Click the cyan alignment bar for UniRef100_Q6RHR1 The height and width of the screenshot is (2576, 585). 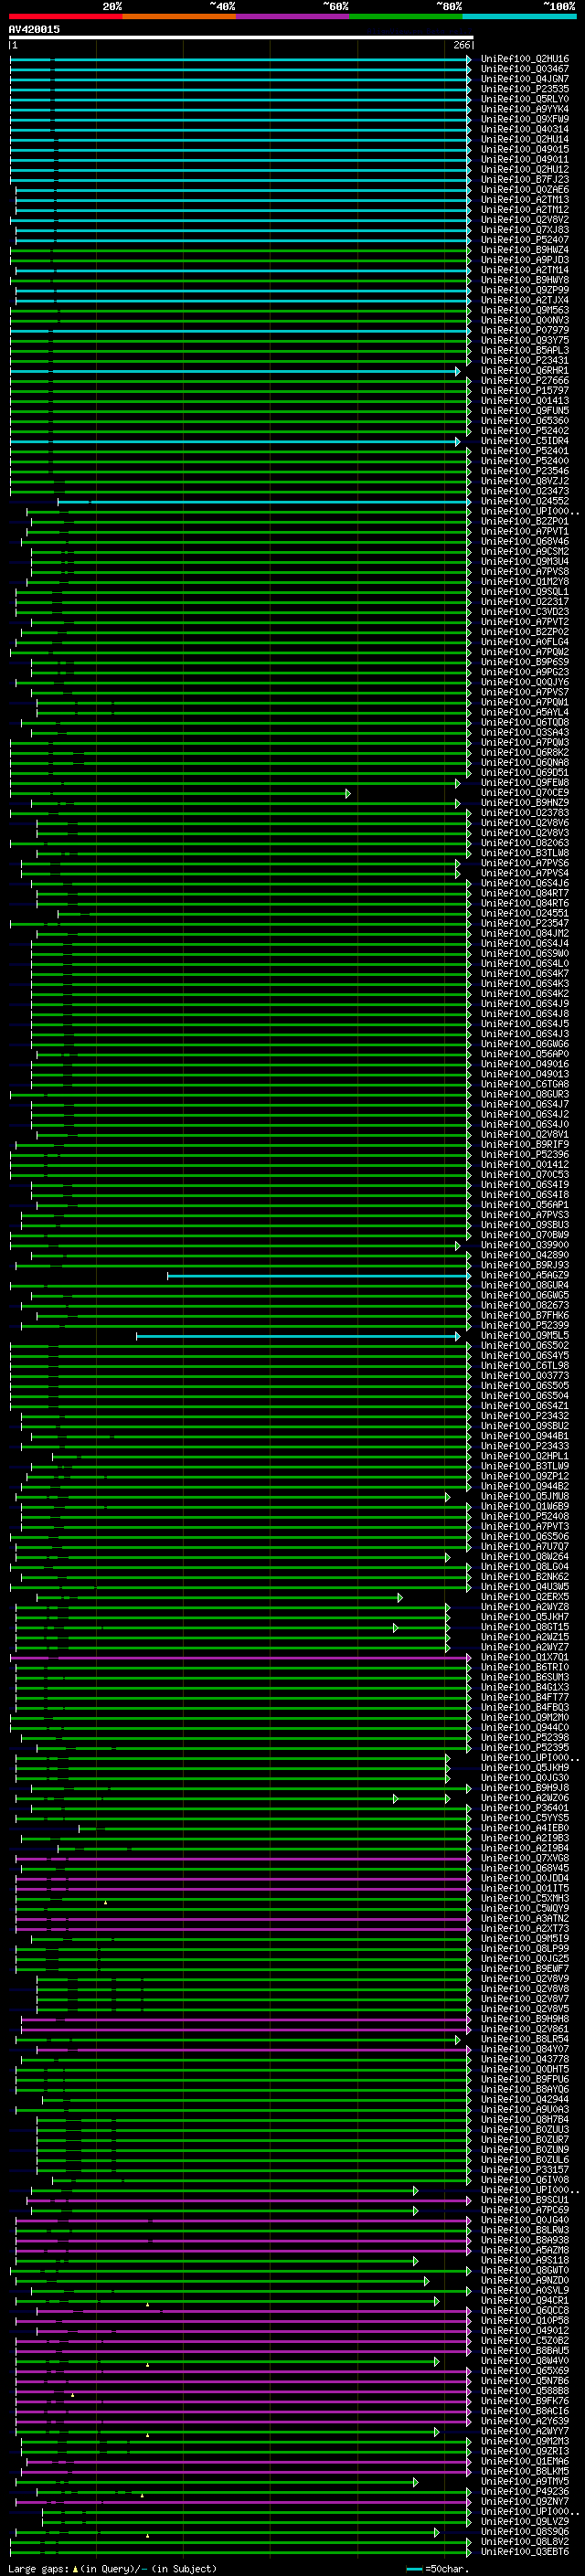point(235,371)
